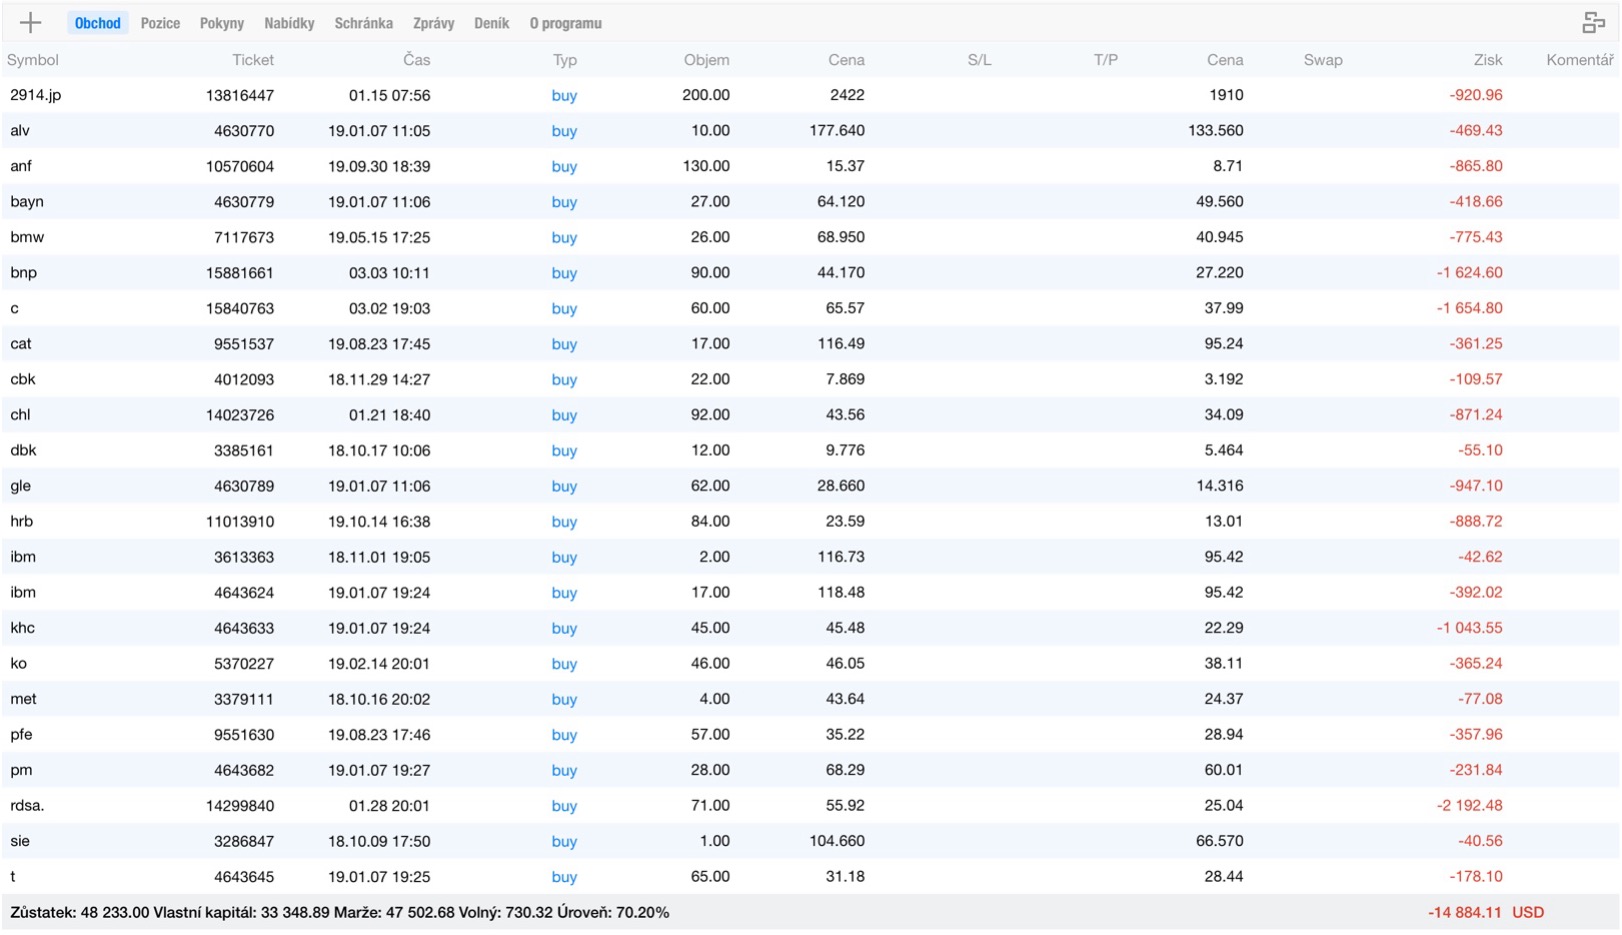Click the S/L column header
Image resolution: width=1622 pixels, height=935 pixels.
click(979, 60)
